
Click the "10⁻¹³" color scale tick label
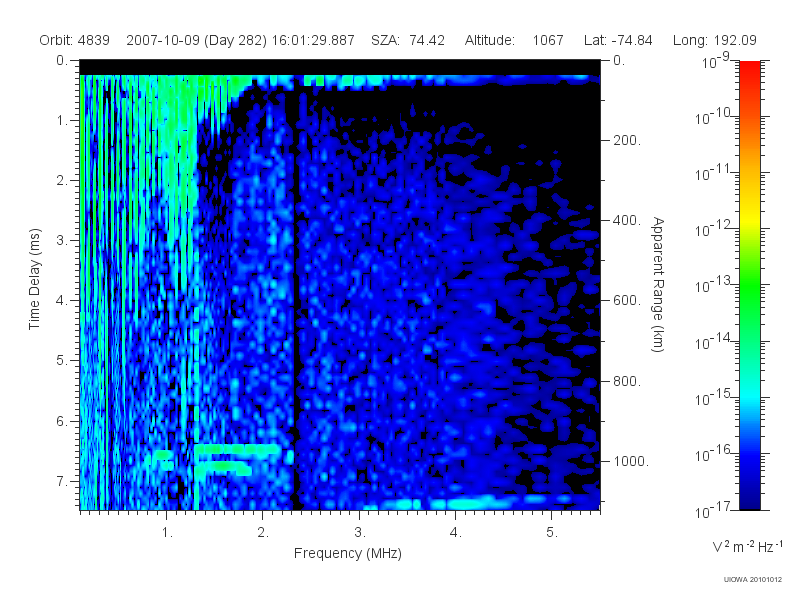coord(715,285)
